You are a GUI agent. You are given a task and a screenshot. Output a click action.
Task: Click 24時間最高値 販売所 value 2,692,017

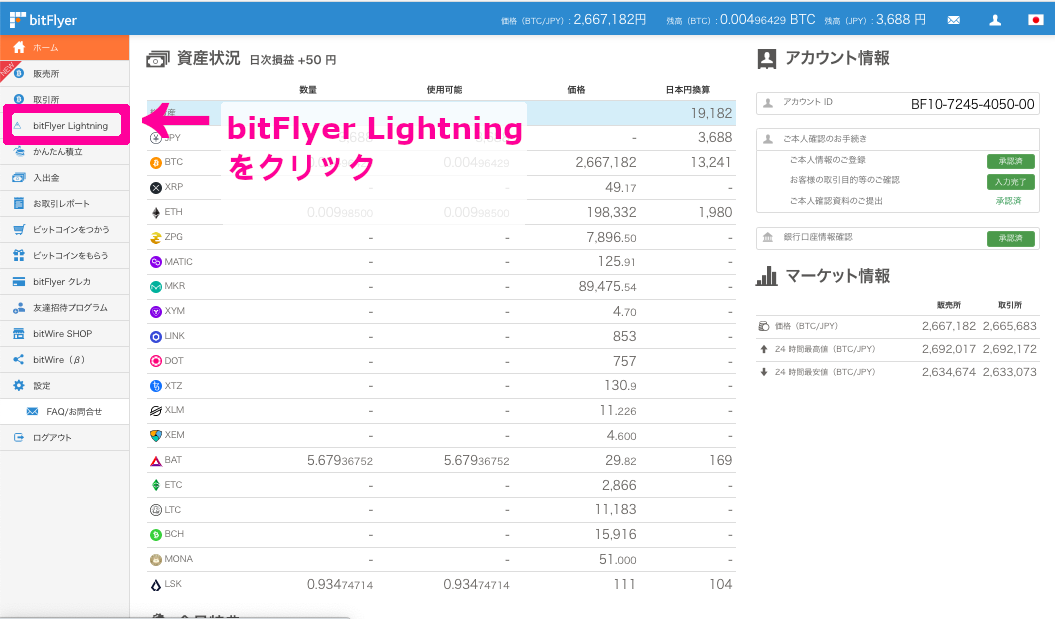click(949, 349)
